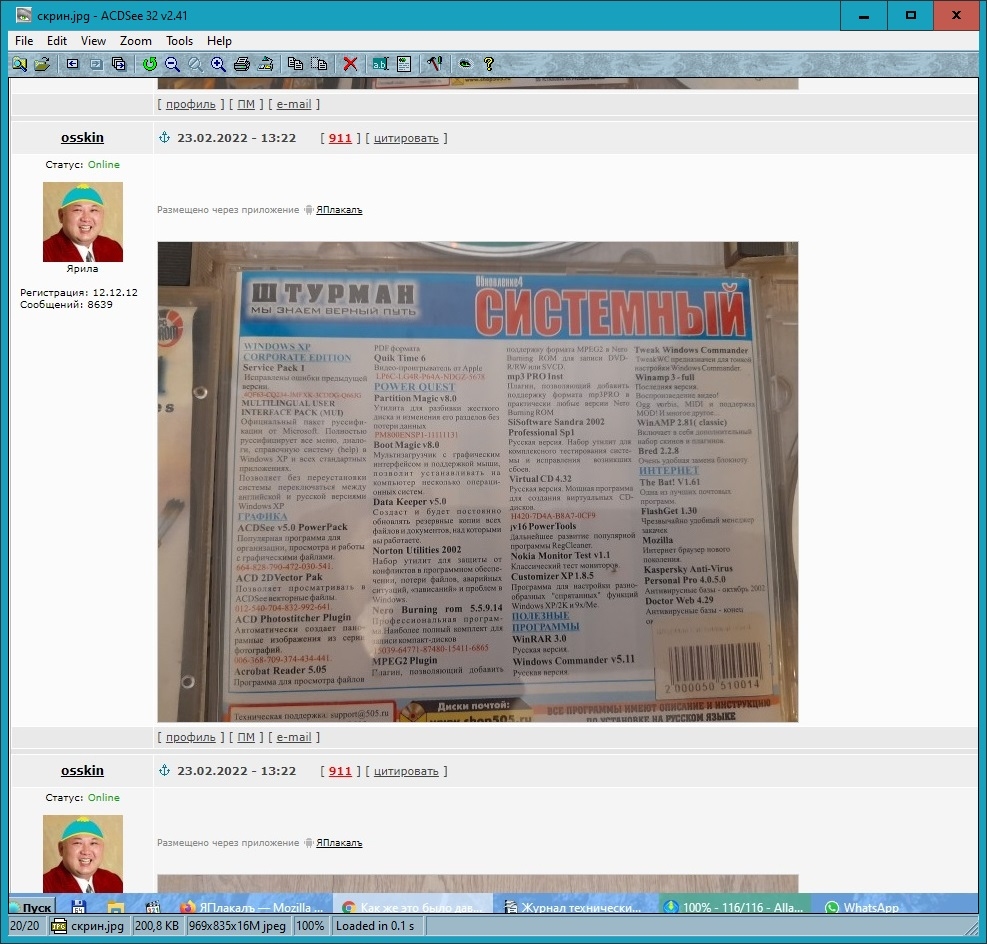Click the 'Сообщений: 8639' text
Screen dimensions: 987x944
click(x=66, y=305)
